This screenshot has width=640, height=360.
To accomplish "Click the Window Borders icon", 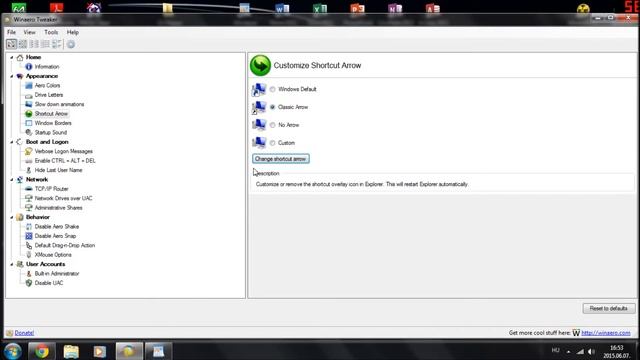I will tap(29, 123).
